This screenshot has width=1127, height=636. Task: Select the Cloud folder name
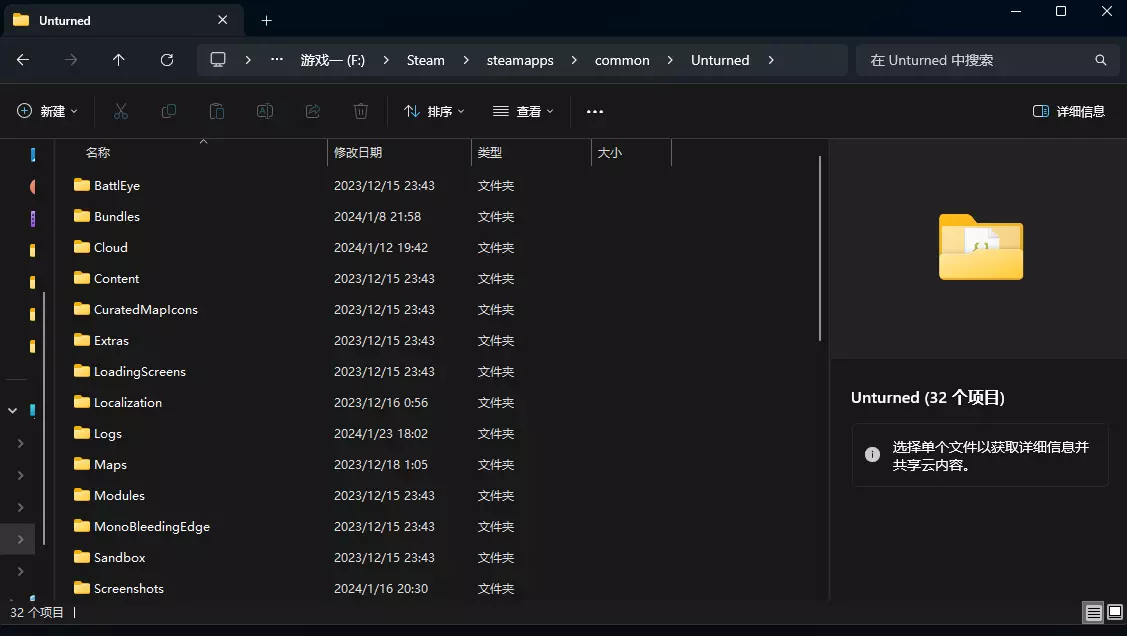click(111, 247)
